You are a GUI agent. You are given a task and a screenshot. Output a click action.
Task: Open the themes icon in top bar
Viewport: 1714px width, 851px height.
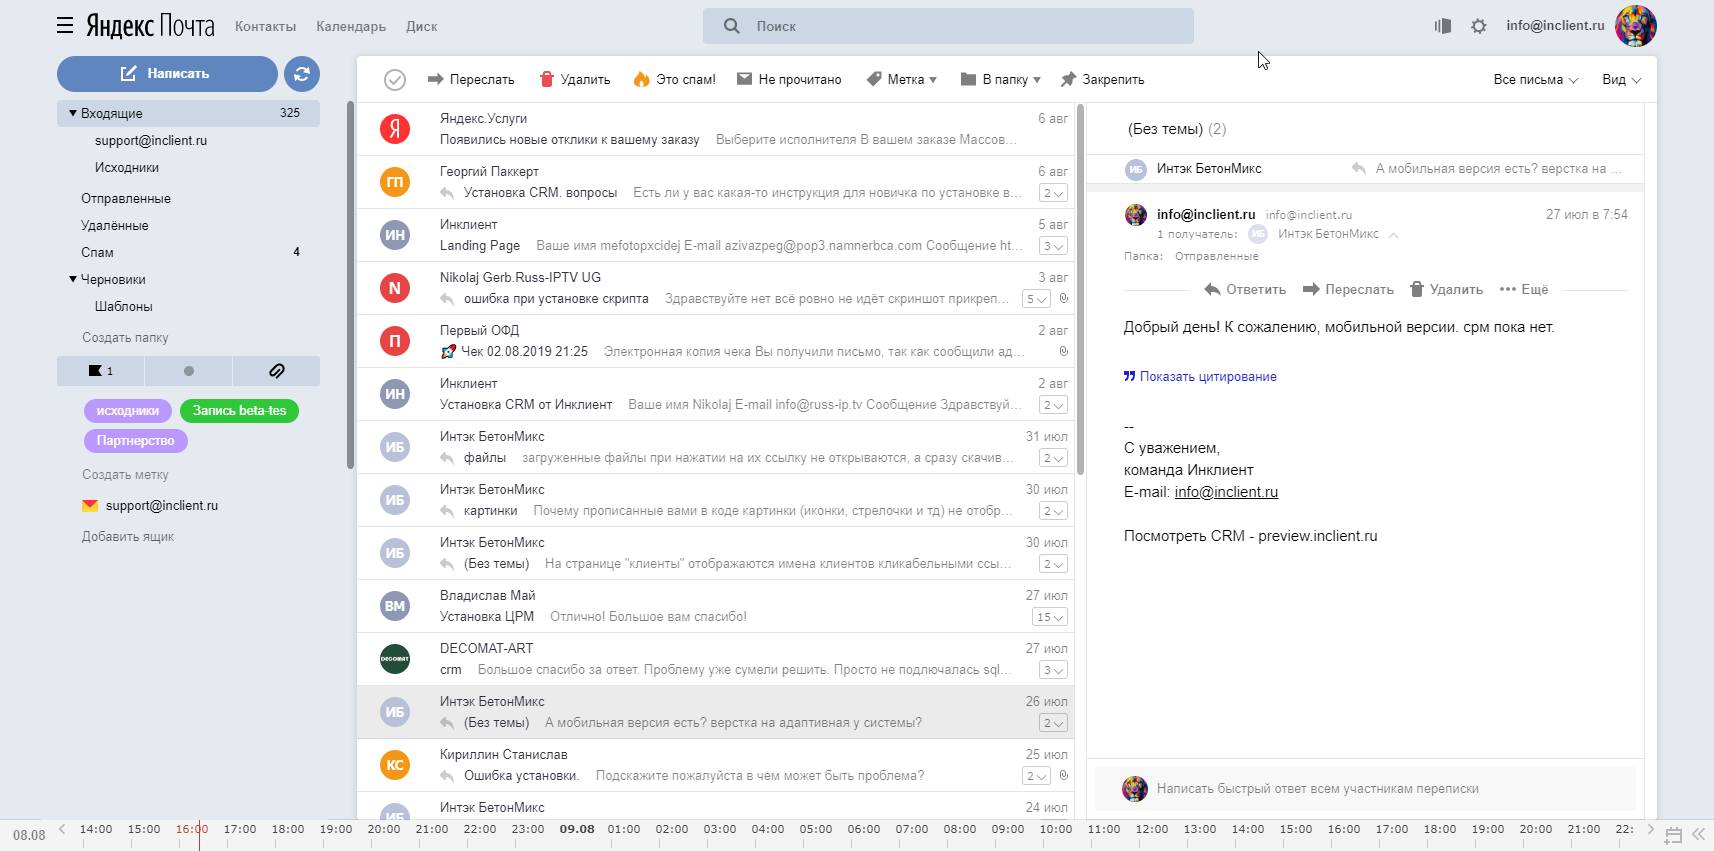tap(1442, 26)
